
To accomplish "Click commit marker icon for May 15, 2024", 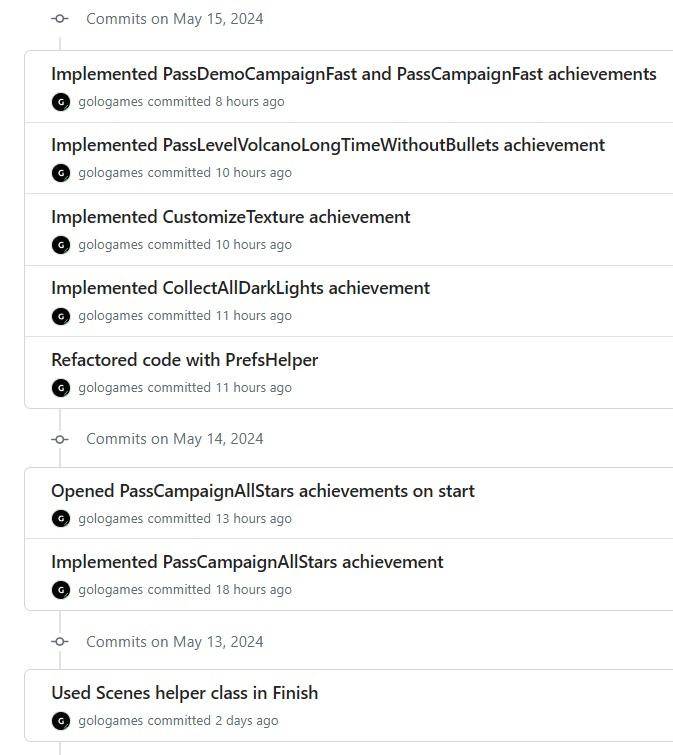I will coord(60,19).
